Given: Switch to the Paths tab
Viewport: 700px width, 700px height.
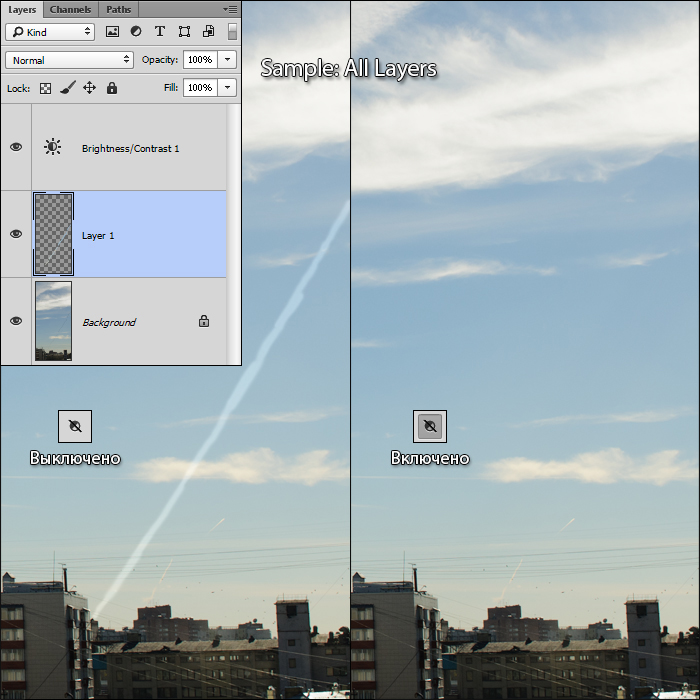Looking at the screenshot, I should [x=118, y=9].
